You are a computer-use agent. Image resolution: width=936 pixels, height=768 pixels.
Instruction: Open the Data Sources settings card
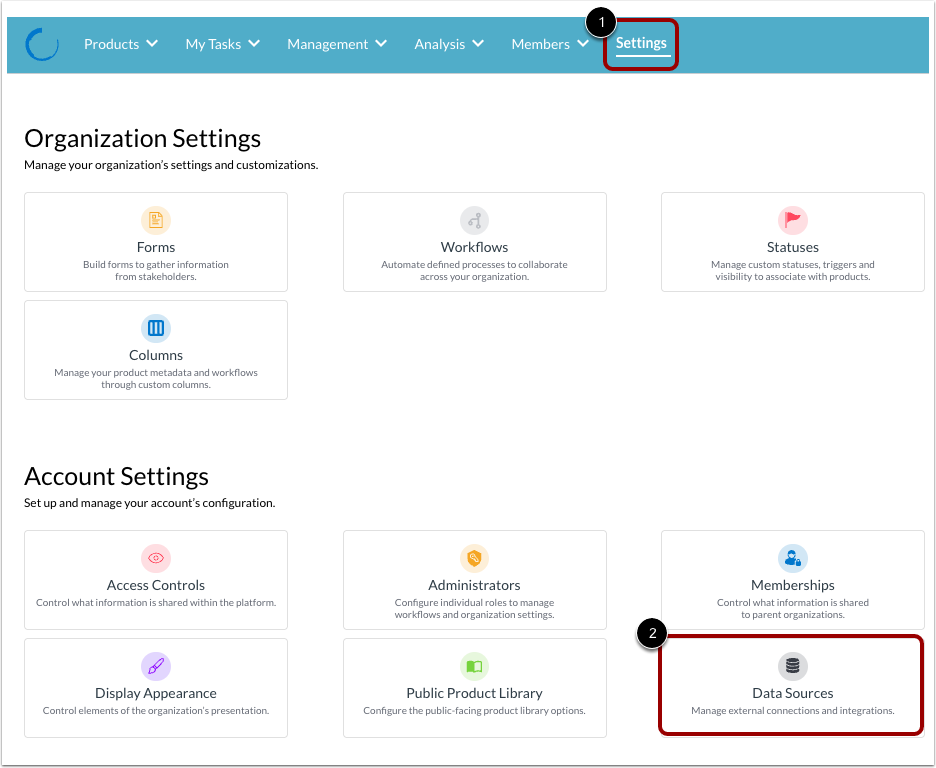792,686
